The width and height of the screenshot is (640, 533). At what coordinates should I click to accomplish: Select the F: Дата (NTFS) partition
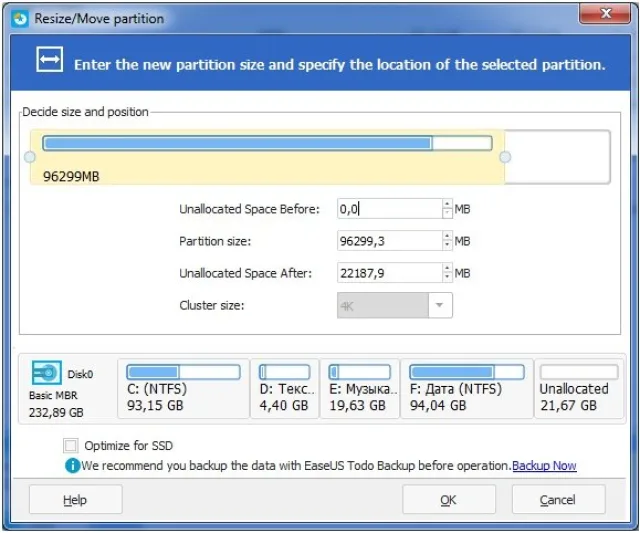467,388
